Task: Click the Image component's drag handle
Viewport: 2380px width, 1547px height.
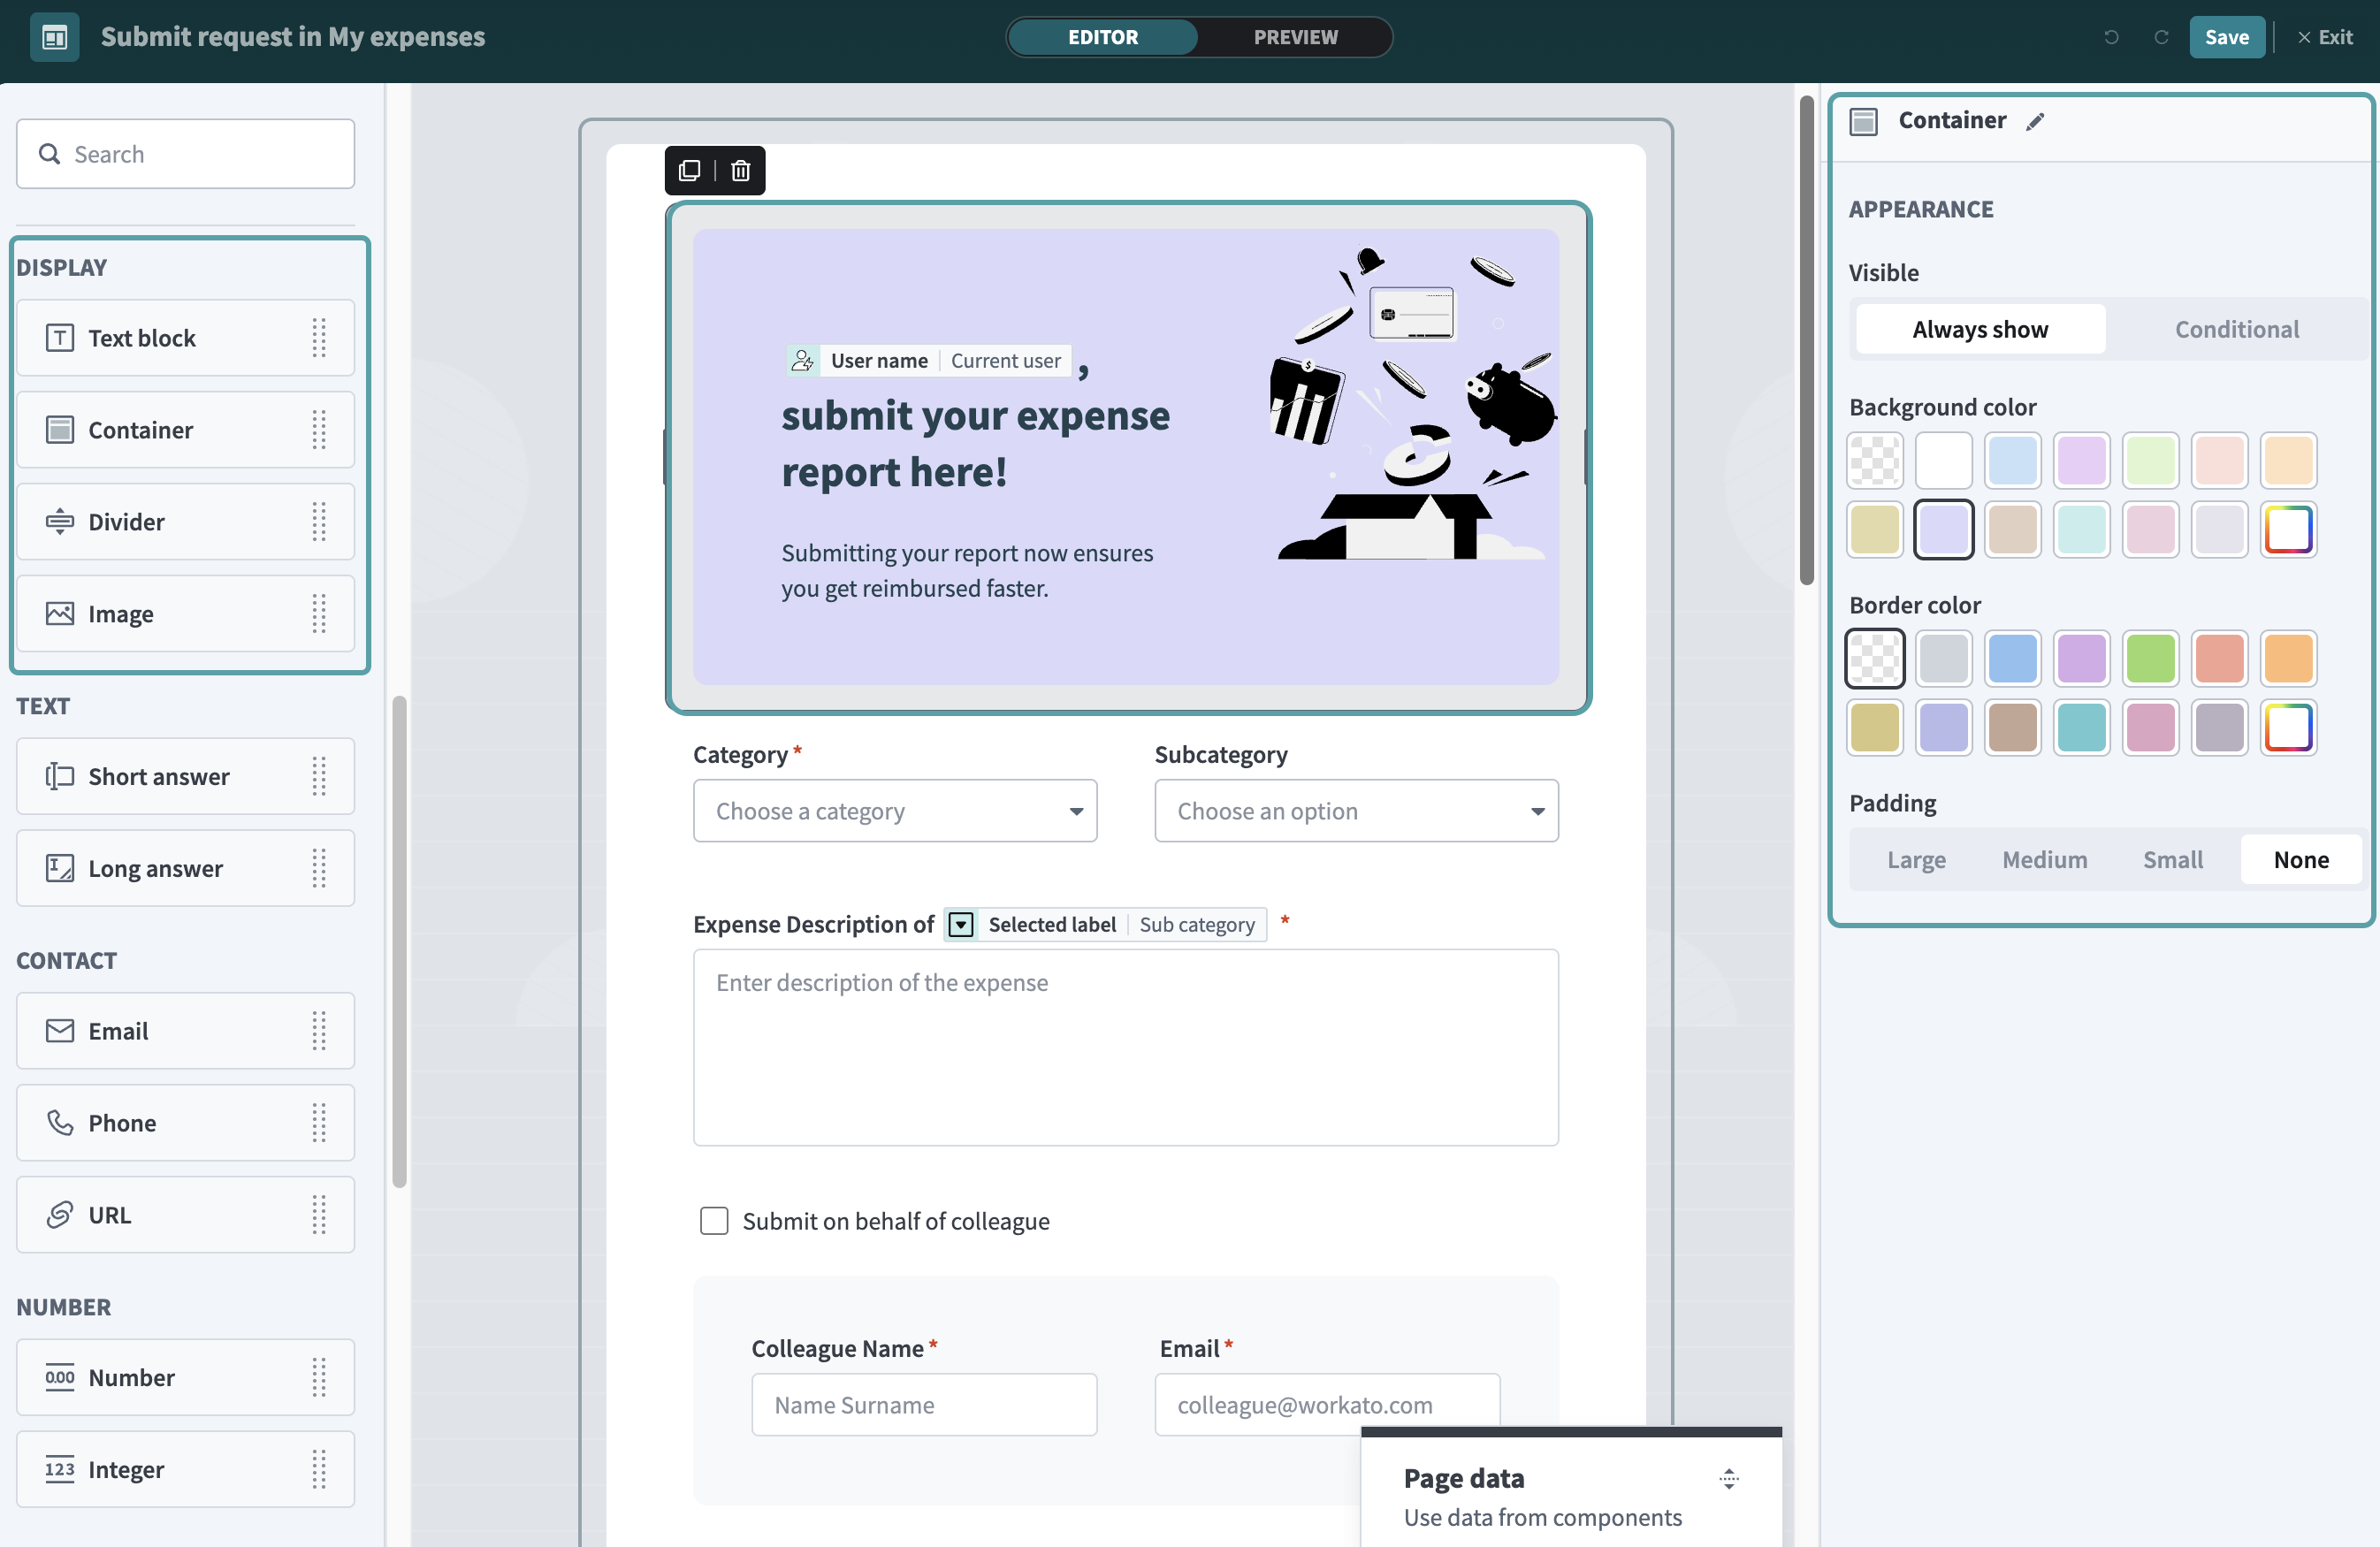Action: [x=319, y=613]
